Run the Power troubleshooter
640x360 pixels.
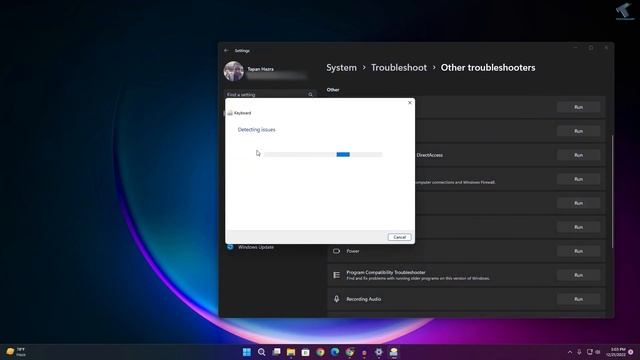point(578,251)
